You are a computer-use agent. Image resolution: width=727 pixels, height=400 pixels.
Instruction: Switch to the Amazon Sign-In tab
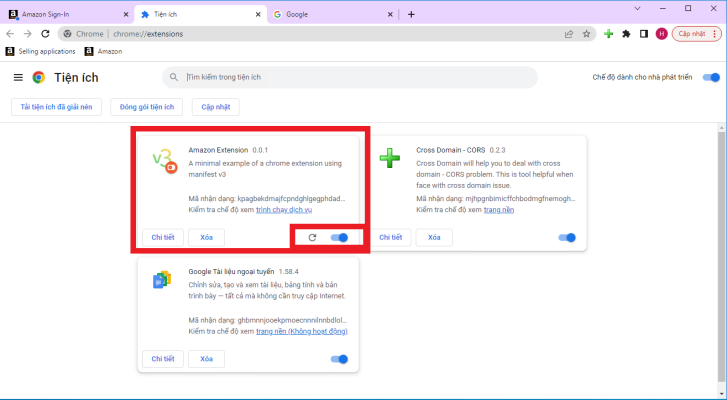(69, 14)
